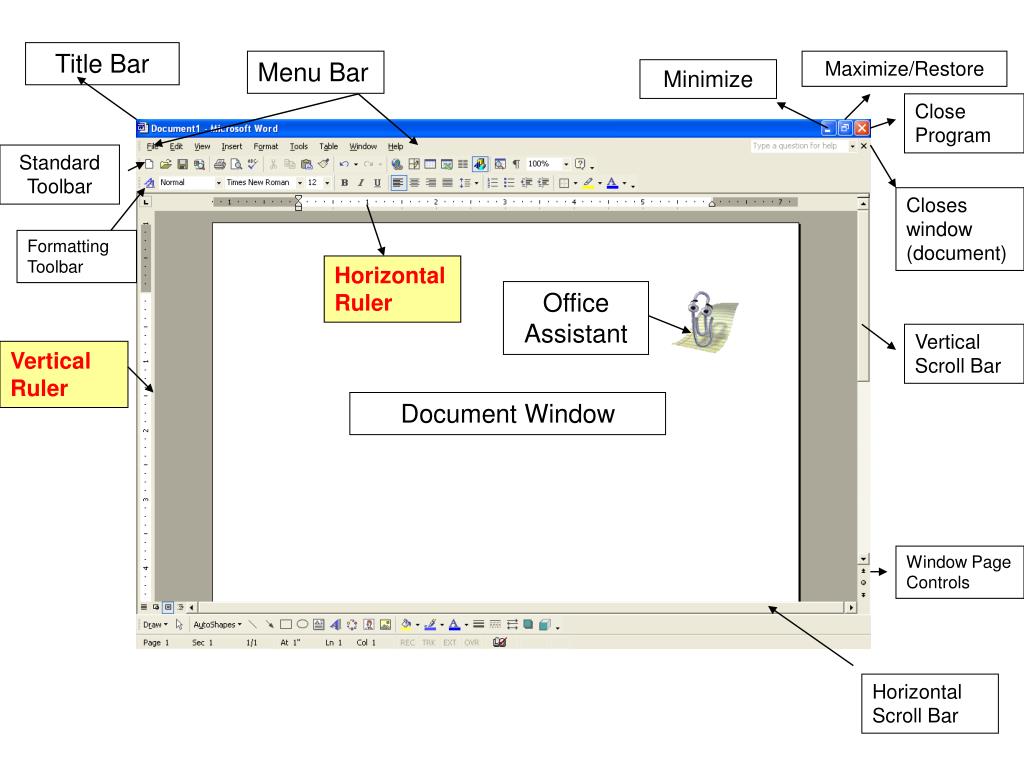Viewport: 1024px width, 768px height.
Task: Toggle the Drawing toolbar button
Action: coord(480,164)
